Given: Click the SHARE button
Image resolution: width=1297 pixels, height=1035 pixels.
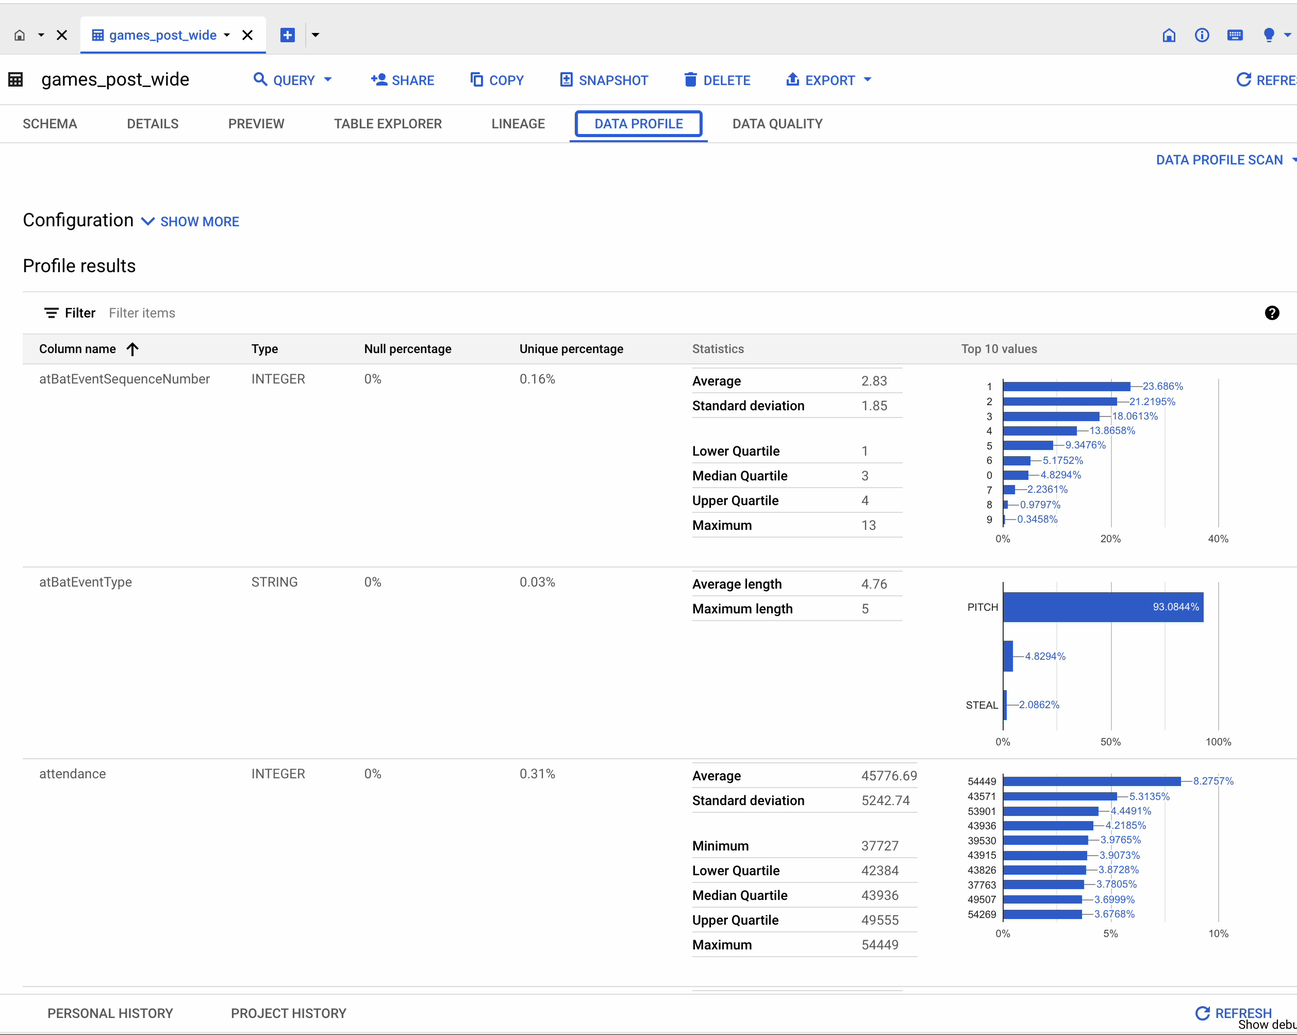Looking at the screenshot, I should click(402, 80).
